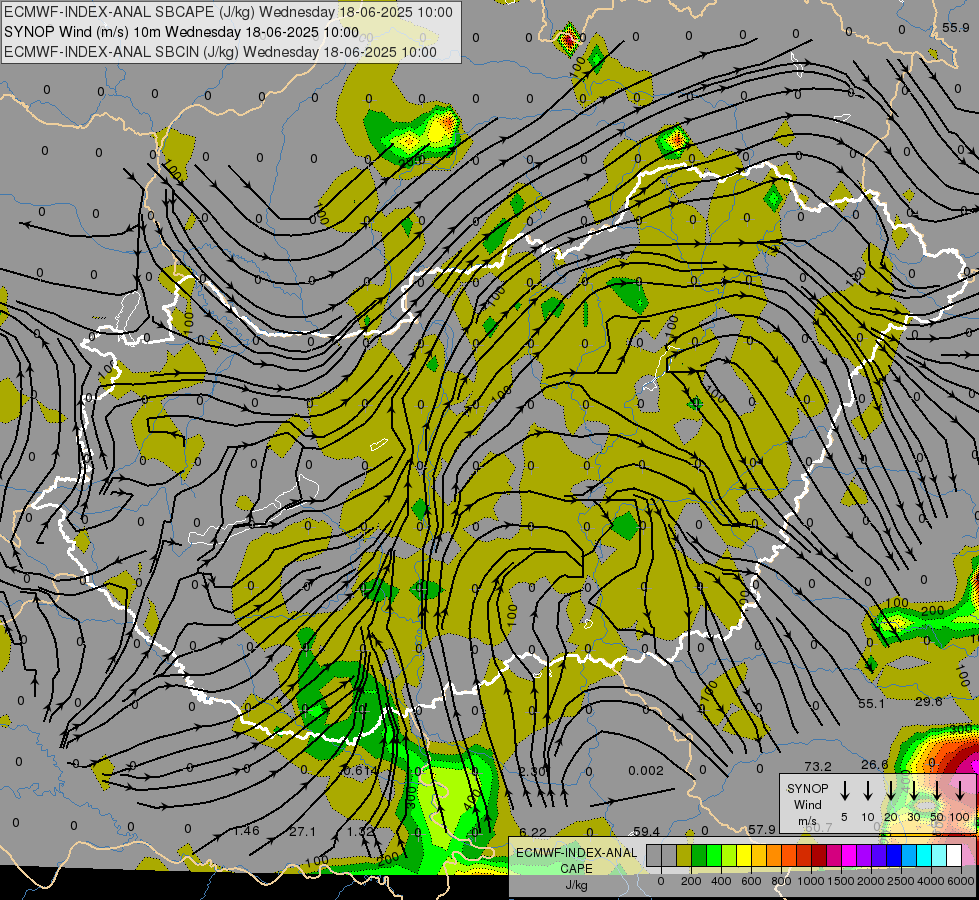Click the 100 m/s wind arrow in legend

960,790
